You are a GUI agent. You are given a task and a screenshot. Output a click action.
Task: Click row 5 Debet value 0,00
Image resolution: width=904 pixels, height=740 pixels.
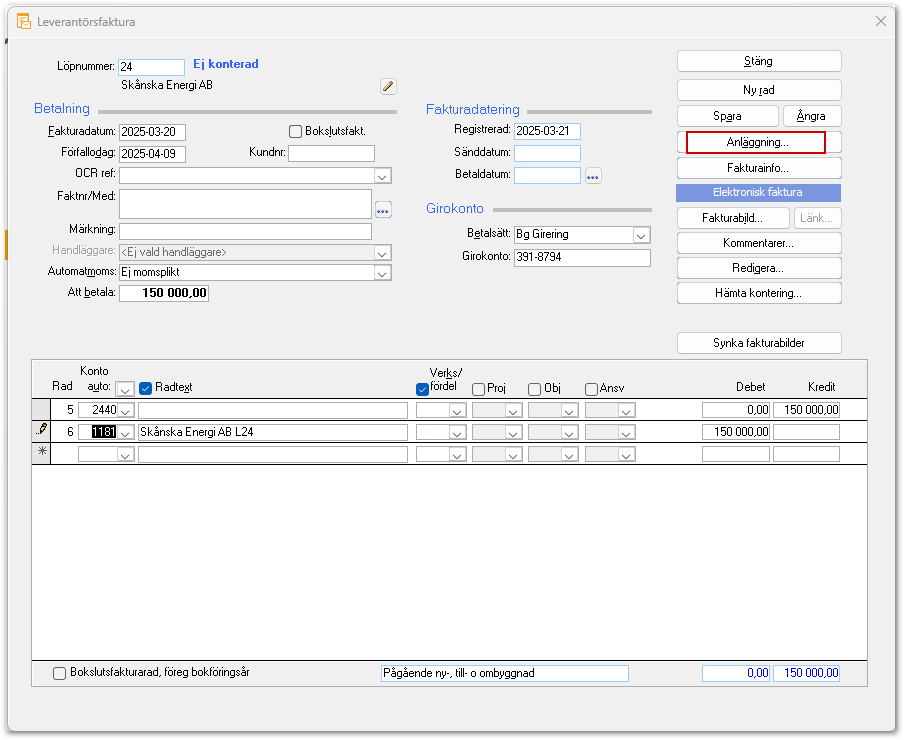click(x=736, y=410)
